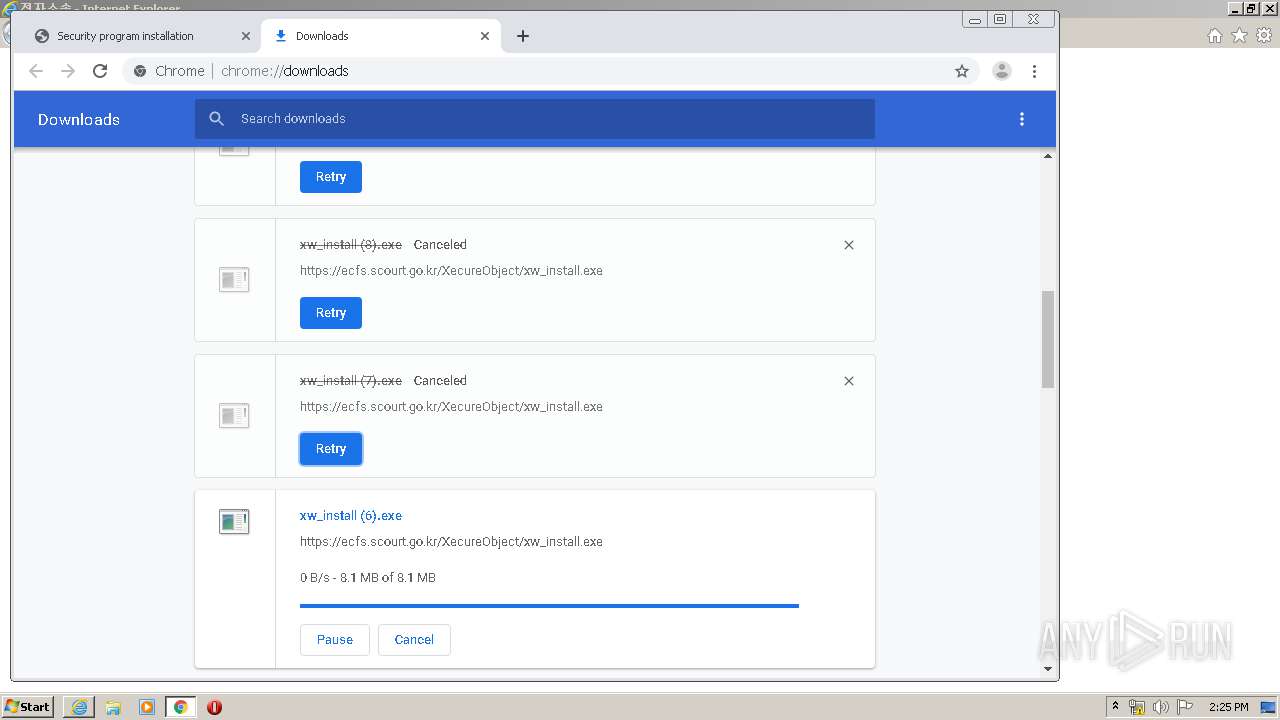The height and width of the screenshot is (720, 1280).
Task: Click the source URL of xw_install (8).exe
Action: tap(451, 271)
